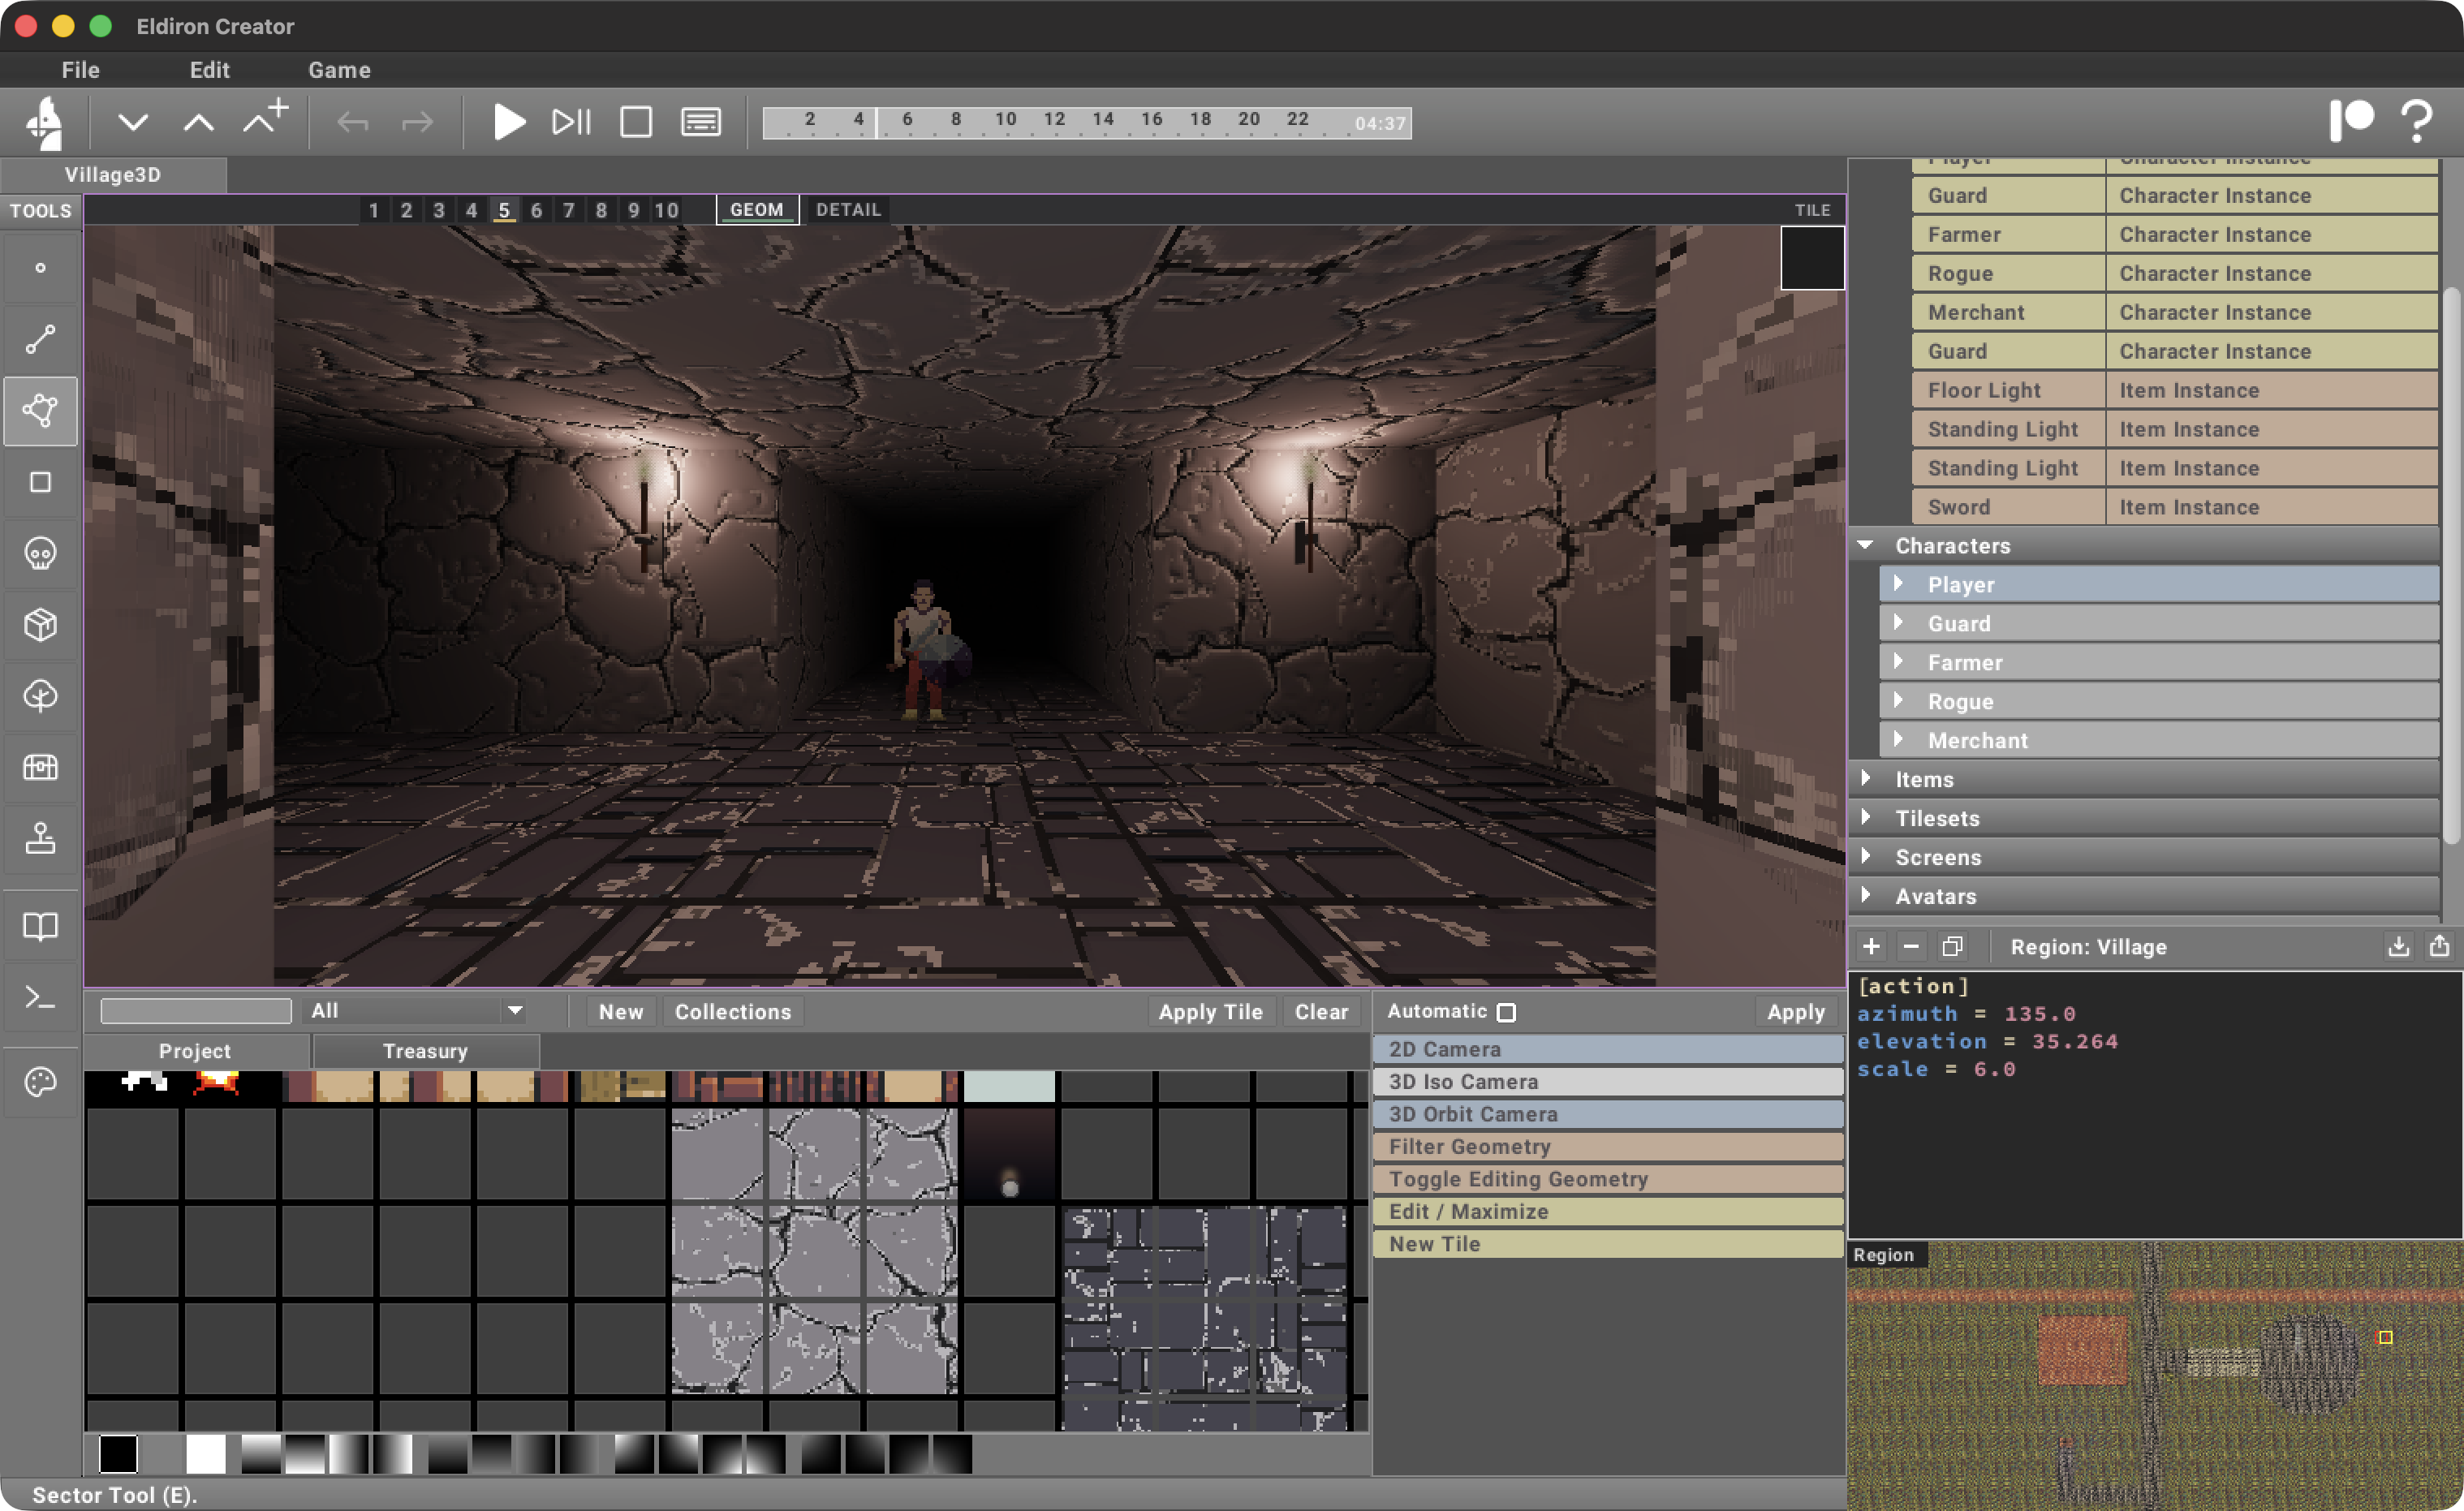Open the Game menu

[338, 70]
